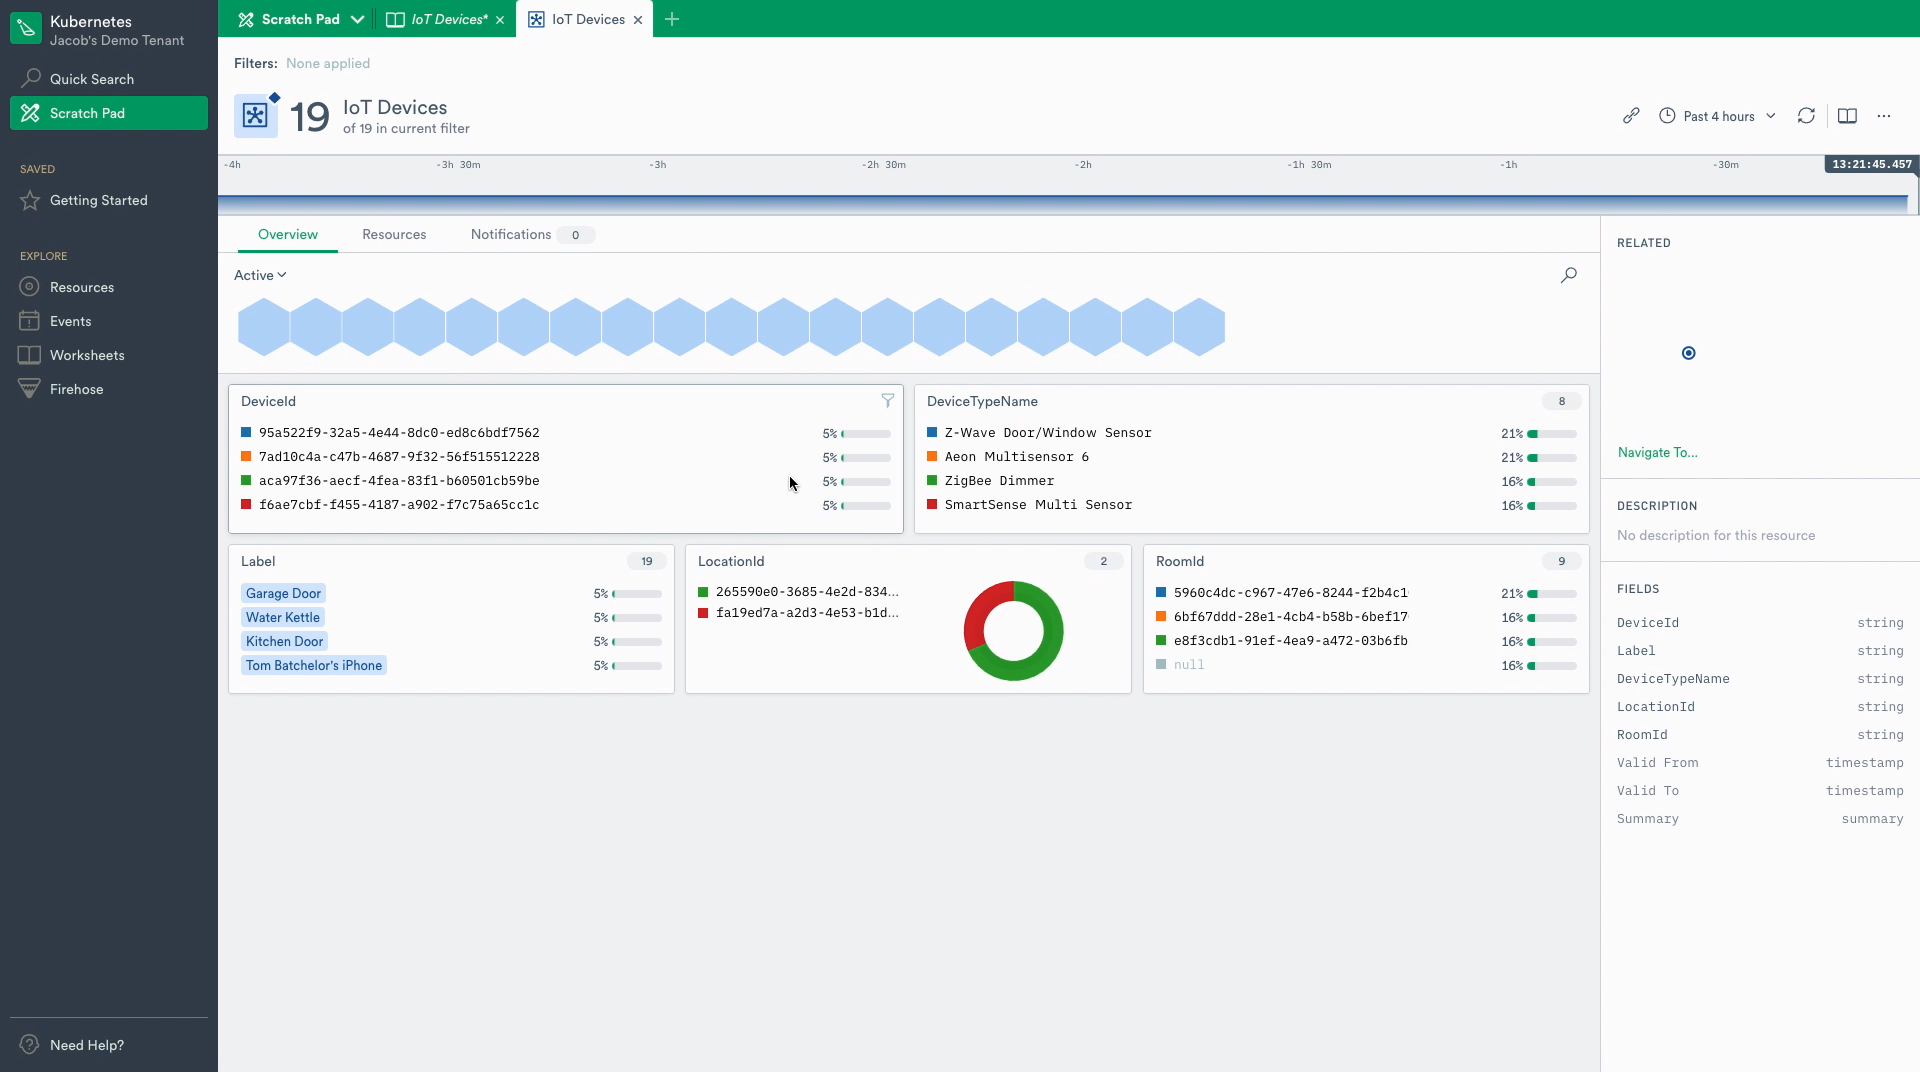Screen dimensions: 1920x1080
Task: Select Z-Wave Door/Window Sensor device type
Action: click(1252, 433)
